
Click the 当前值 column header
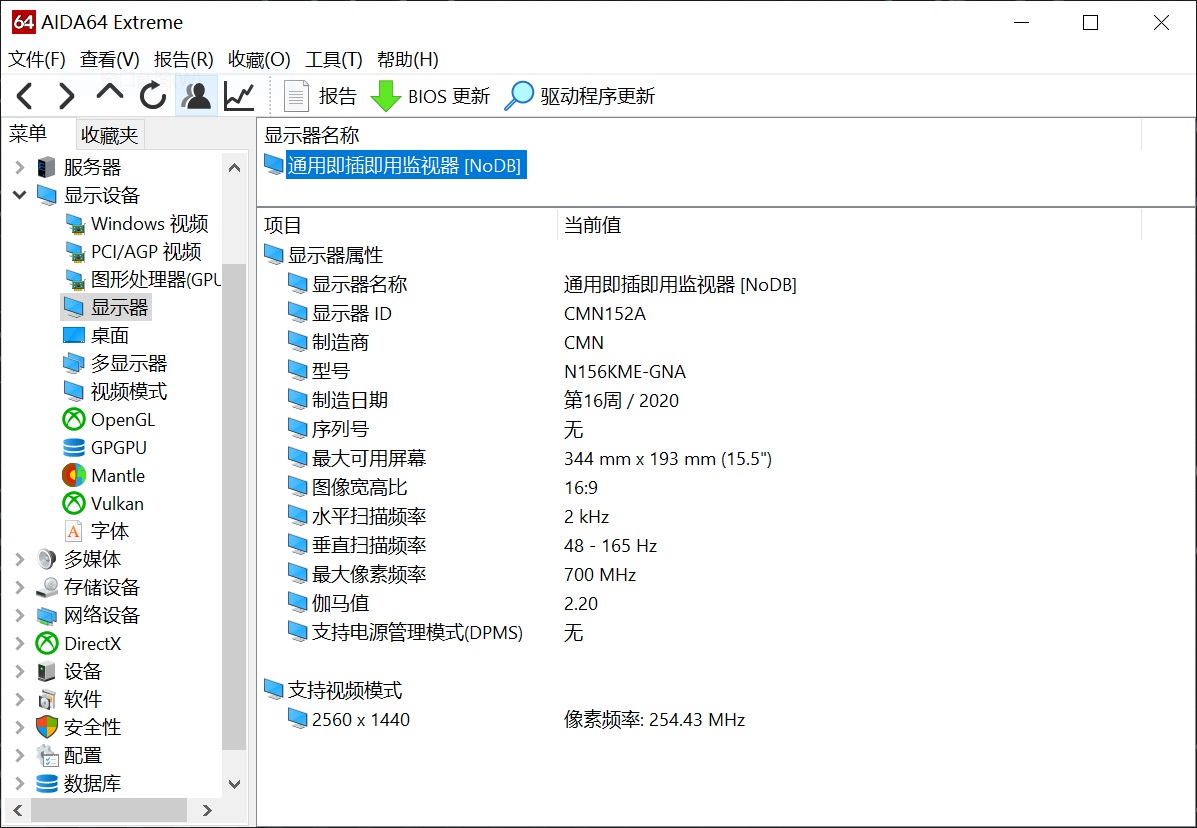pyautogui.click(x=592, y=225)
